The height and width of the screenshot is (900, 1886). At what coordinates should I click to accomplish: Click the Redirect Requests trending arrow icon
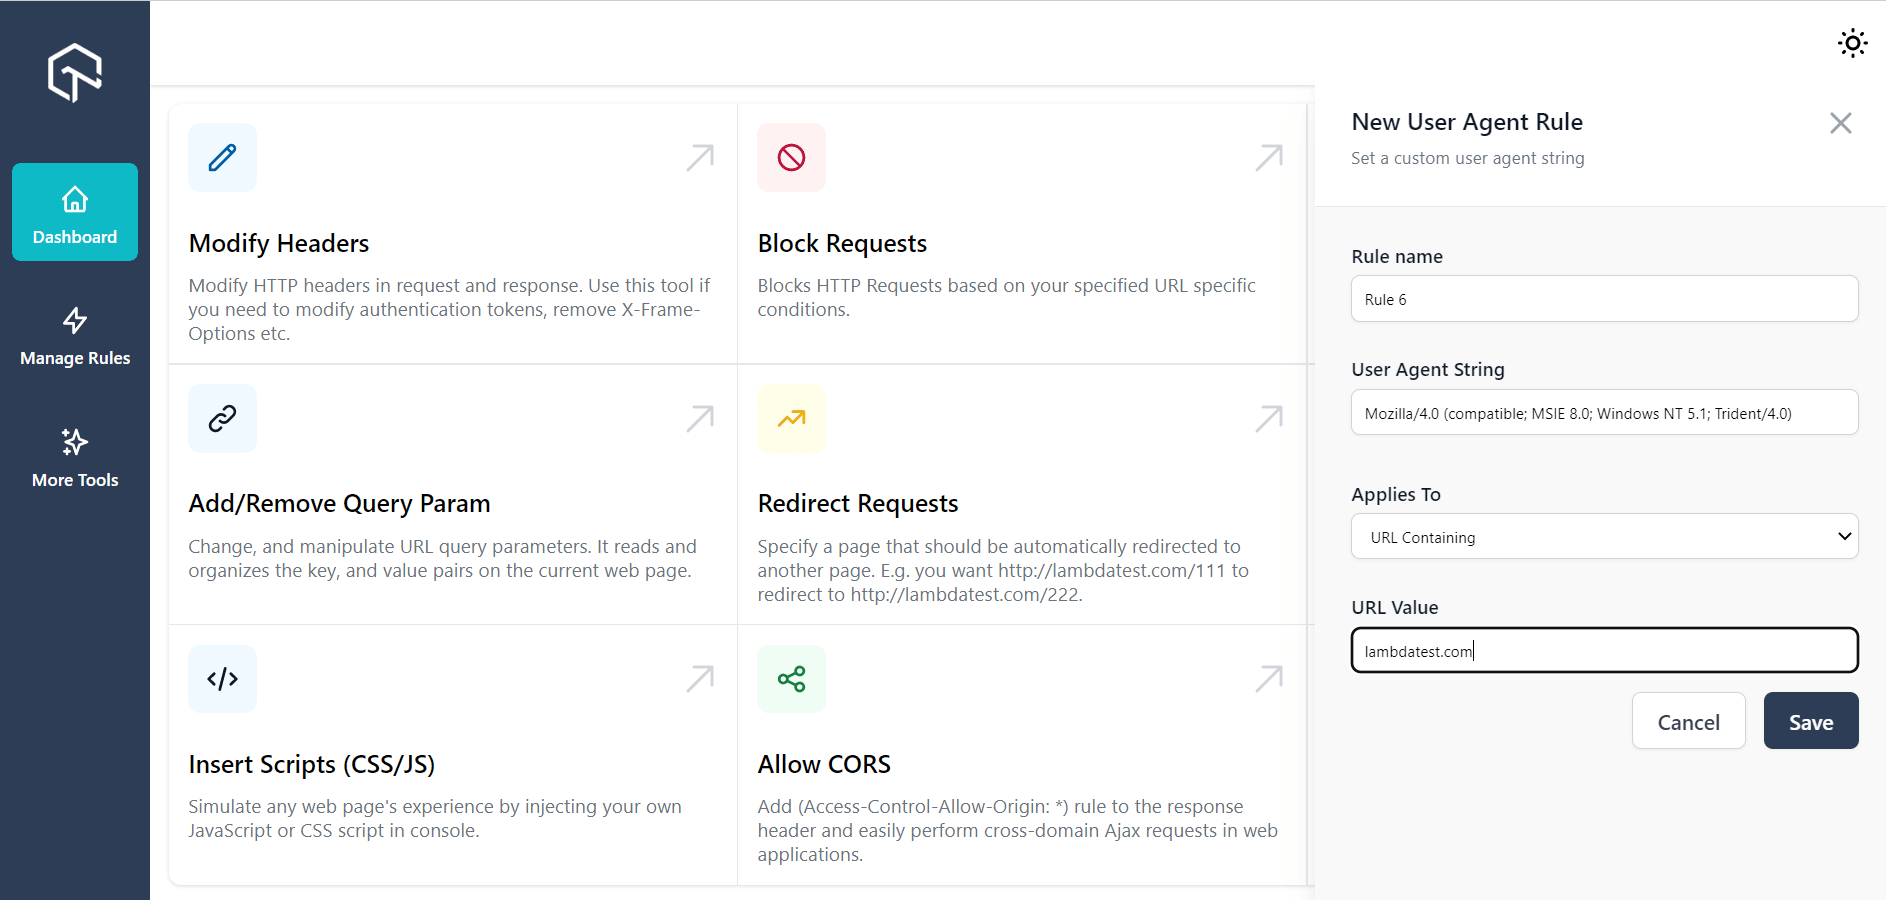tap(791, 418)
